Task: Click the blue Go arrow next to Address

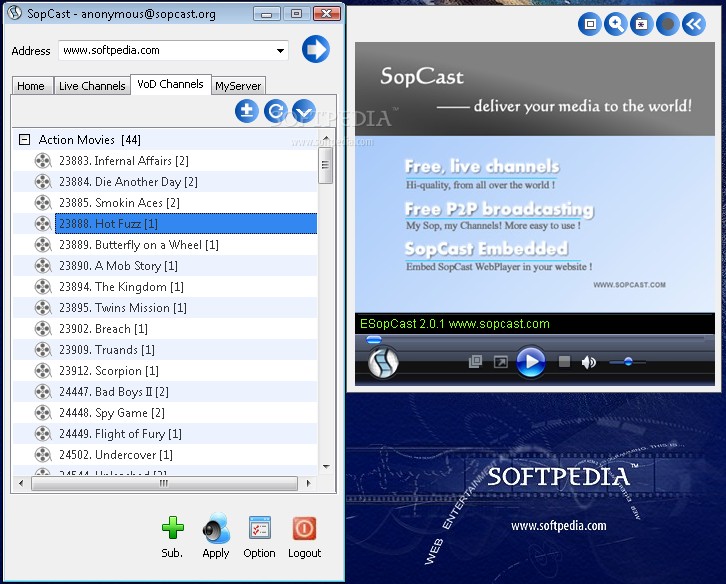Action: pyautogui.click(x=316, y=49)
